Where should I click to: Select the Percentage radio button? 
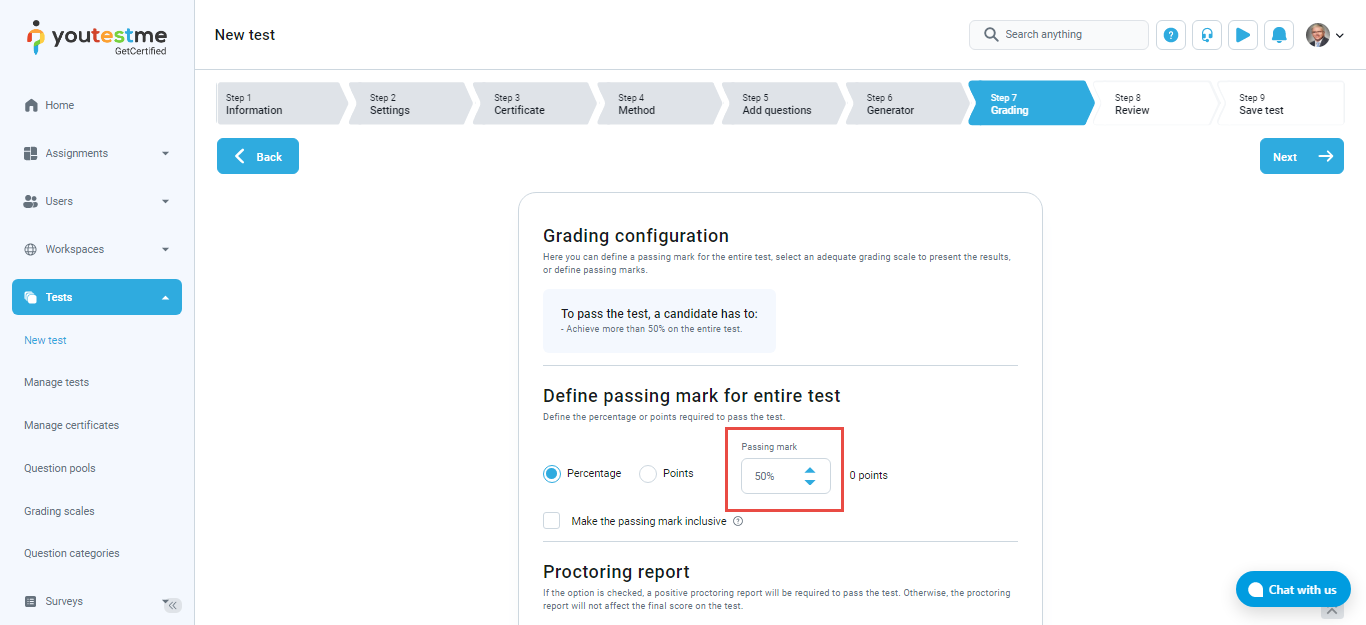click(552, 474)
